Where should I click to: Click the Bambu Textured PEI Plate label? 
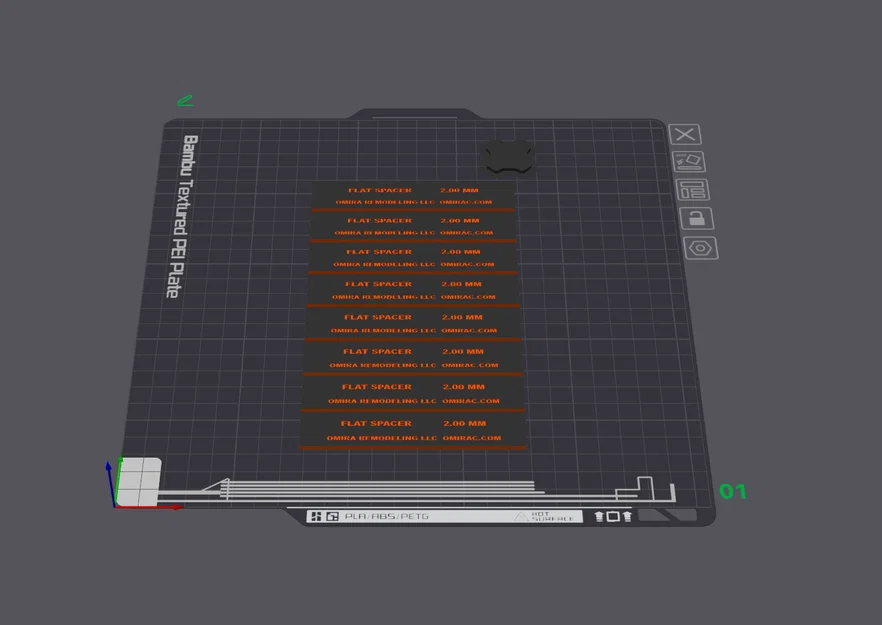(182, 217)
